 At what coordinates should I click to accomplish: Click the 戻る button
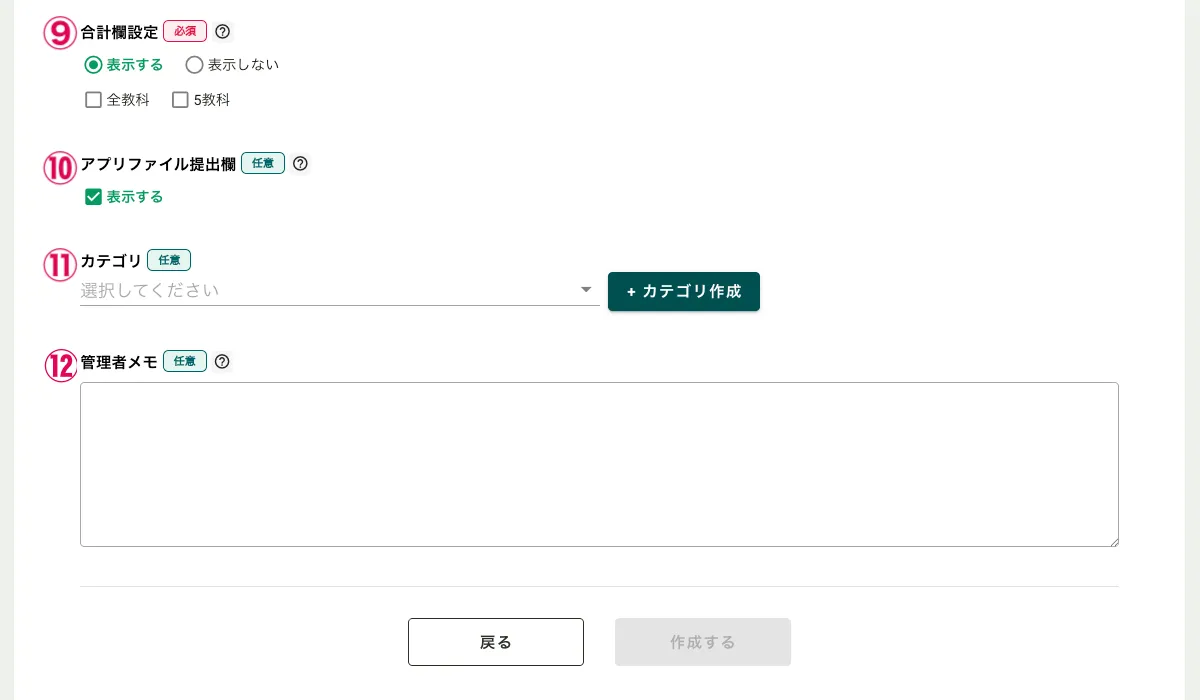pos(496,642)
